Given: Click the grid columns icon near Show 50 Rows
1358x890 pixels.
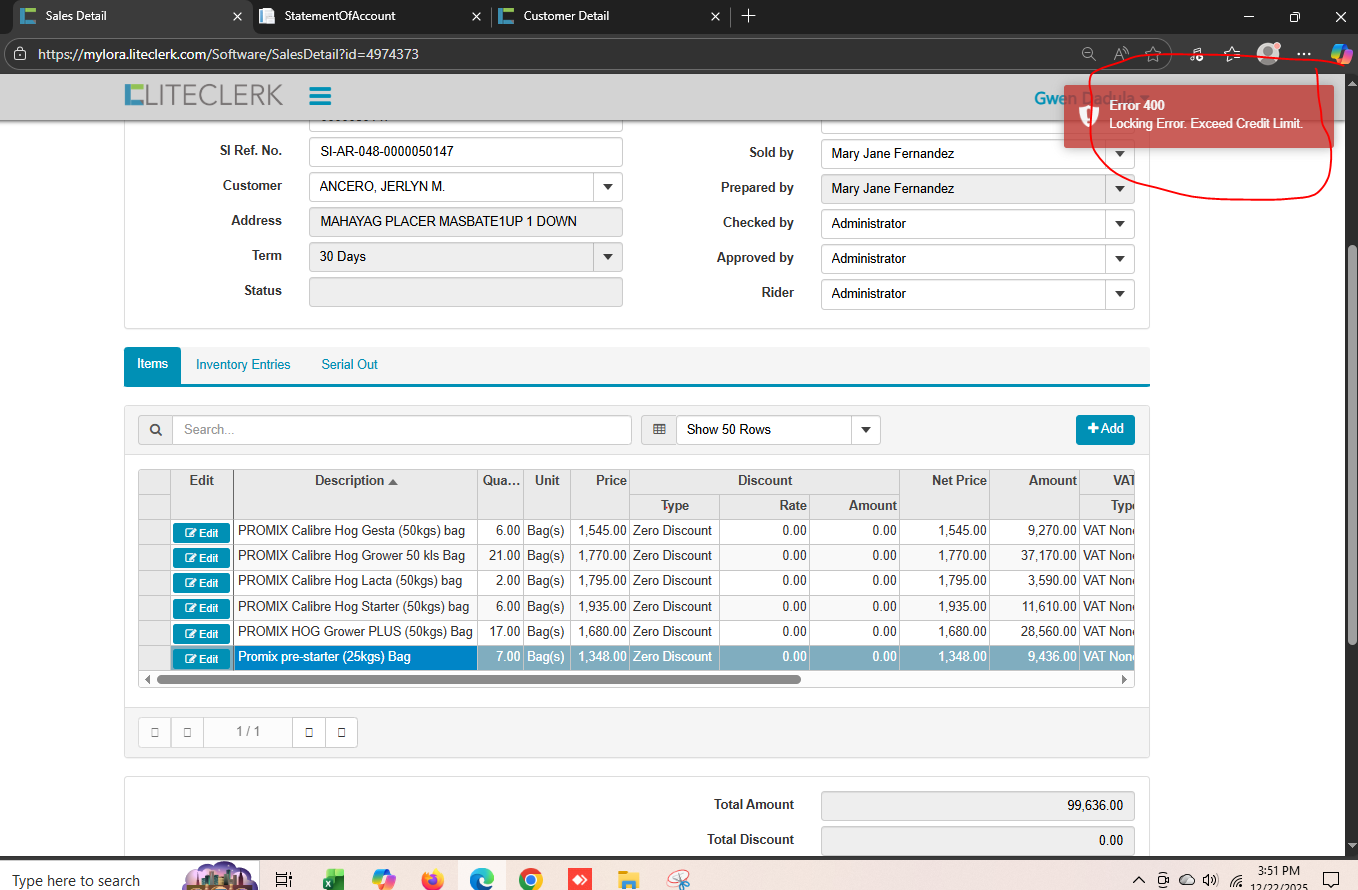Looking at the screenshot, I should 659,430.
